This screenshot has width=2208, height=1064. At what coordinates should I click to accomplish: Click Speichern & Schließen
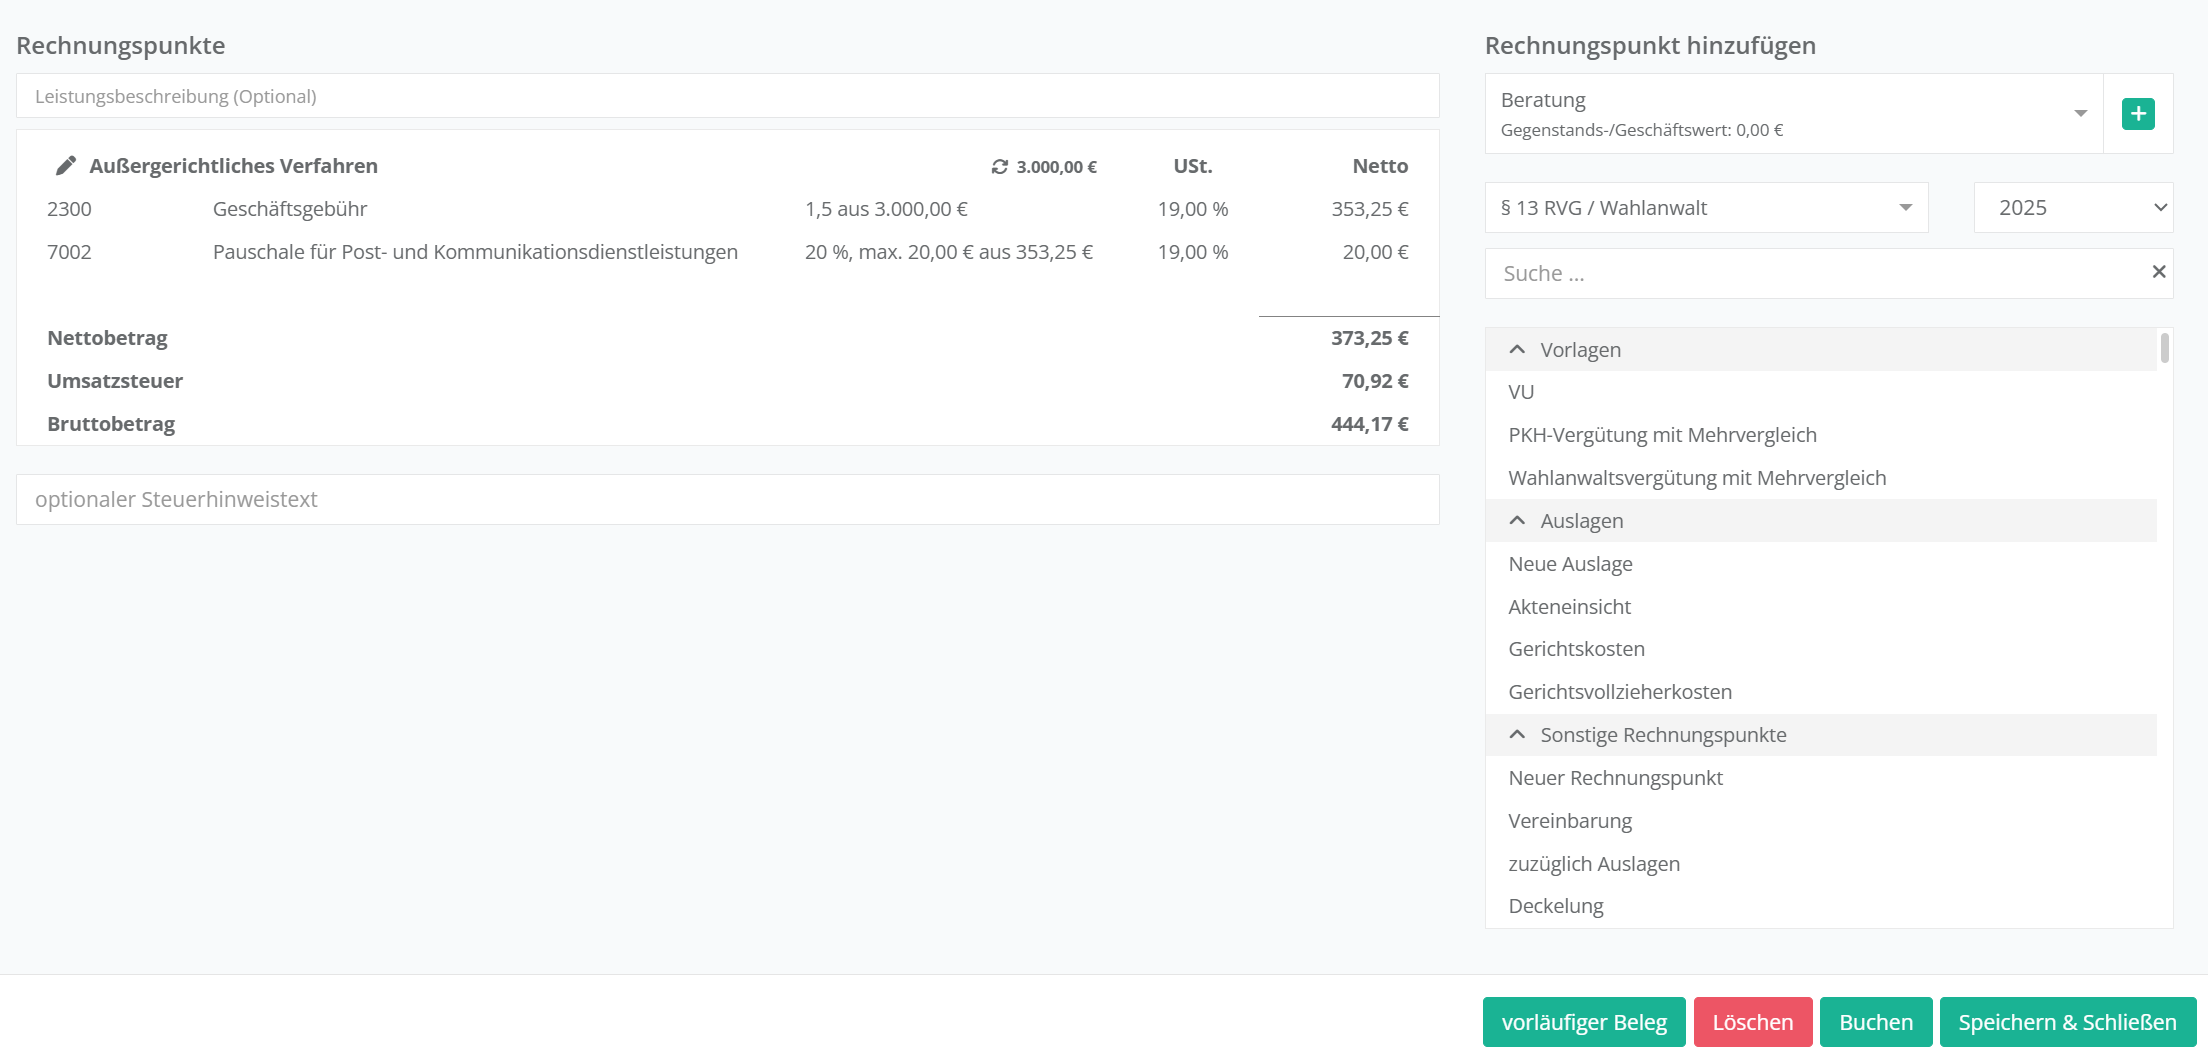point(2067,1022)
